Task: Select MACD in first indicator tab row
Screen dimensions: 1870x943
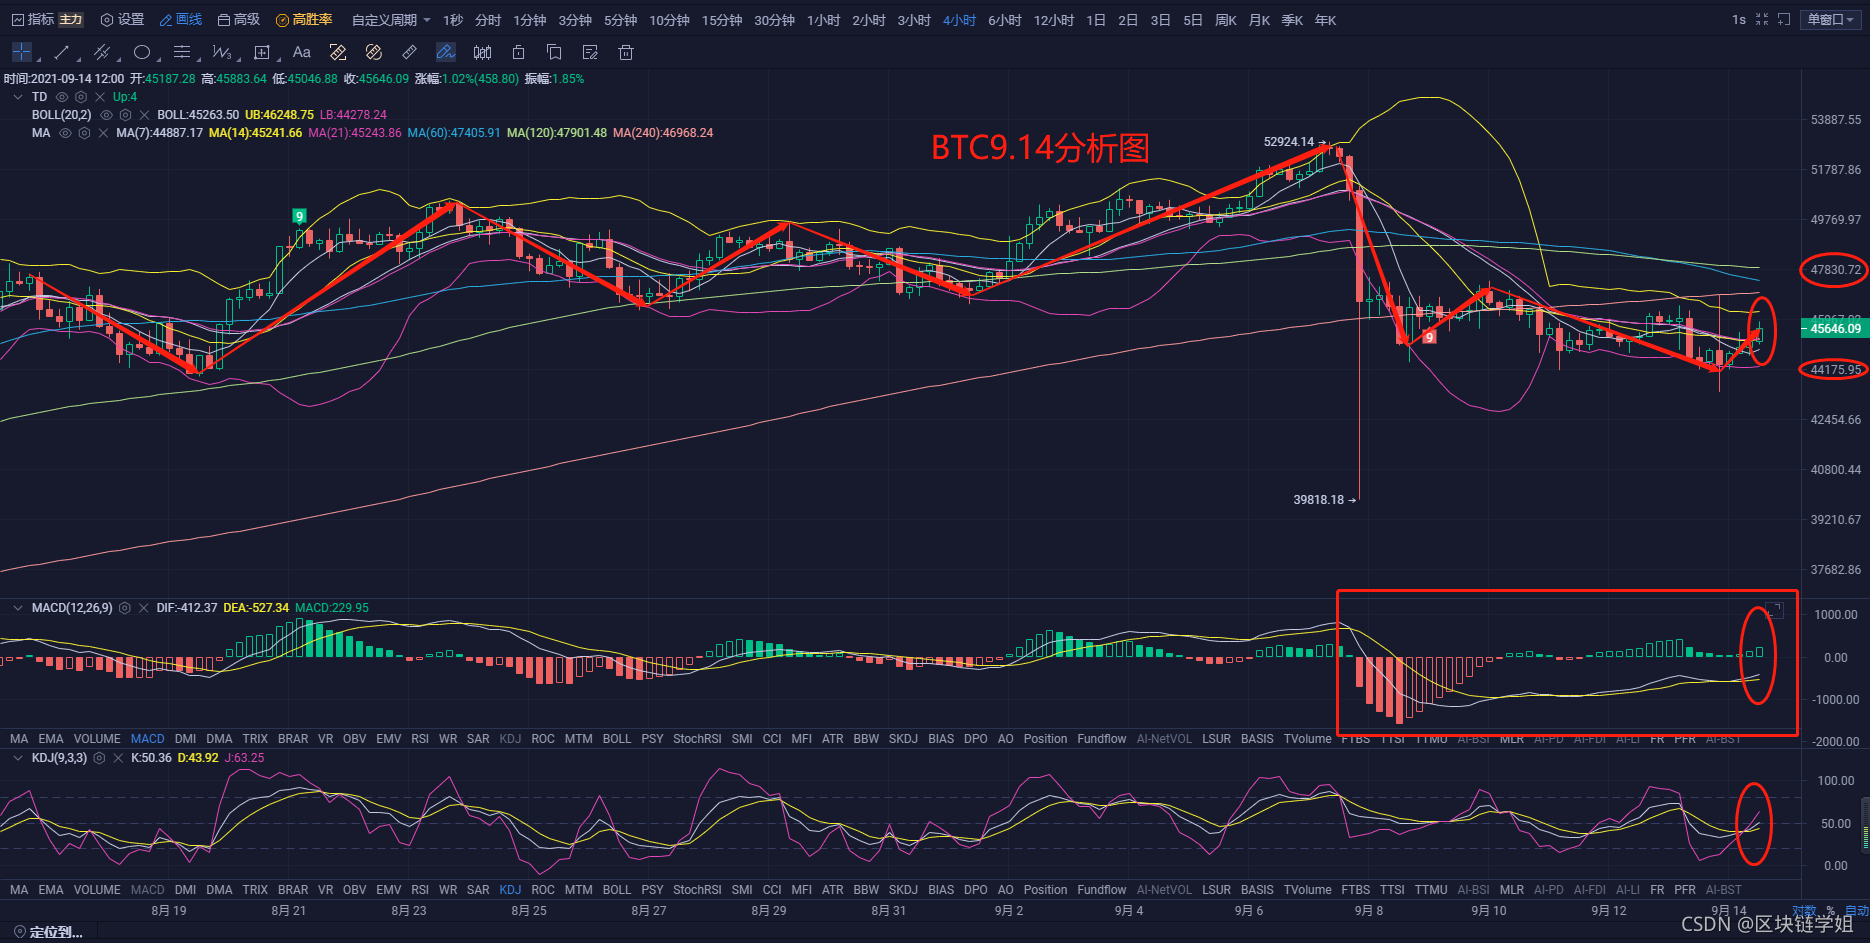Action: [147, 739]
